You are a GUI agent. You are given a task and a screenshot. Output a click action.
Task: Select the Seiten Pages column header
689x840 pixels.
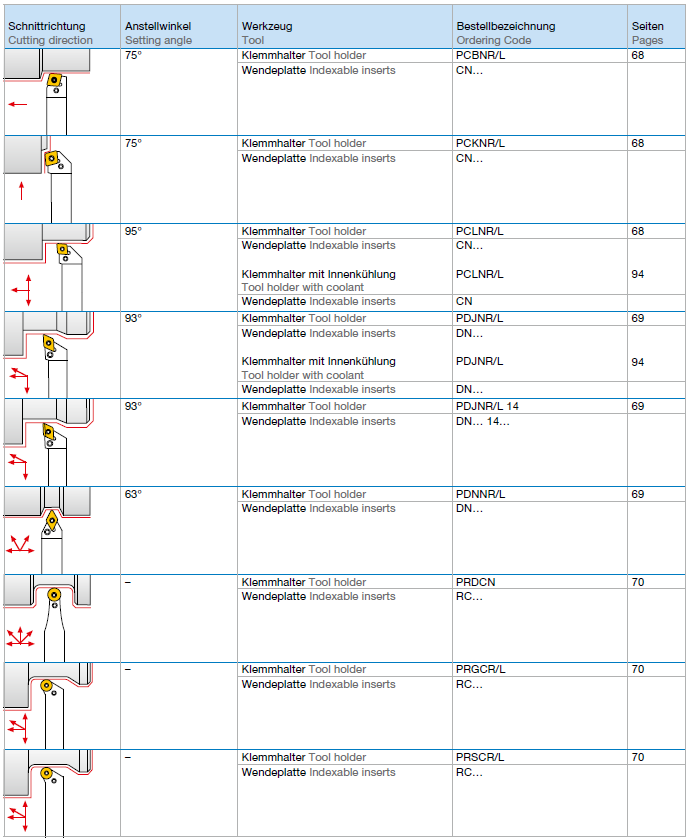pos(647,33)
